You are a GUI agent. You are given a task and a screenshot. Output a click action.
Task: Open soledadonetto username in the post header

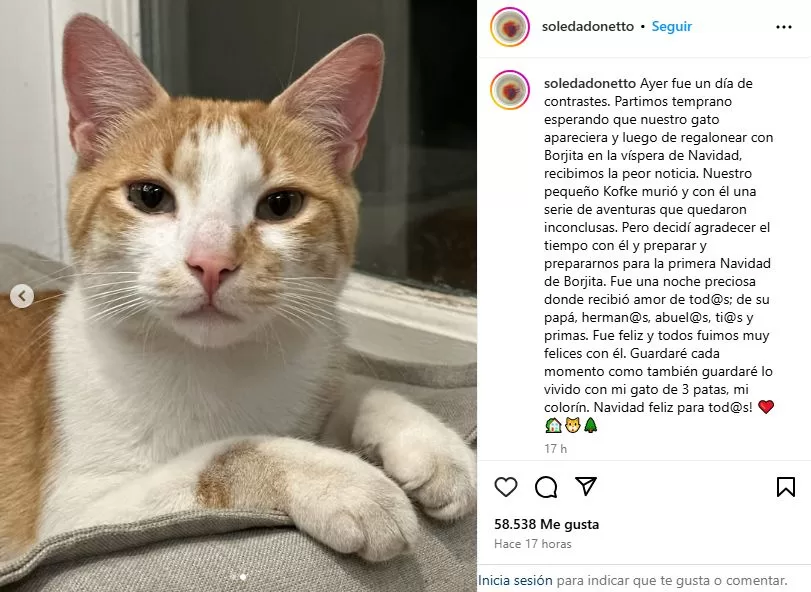pos(588,26)
